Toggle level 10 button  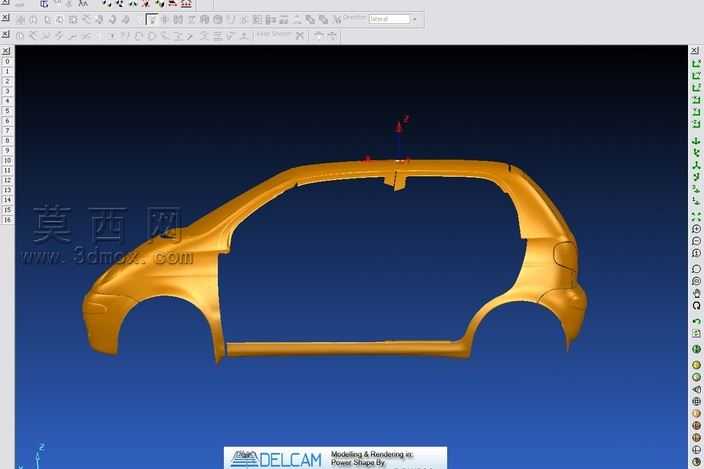coord(7,160)
